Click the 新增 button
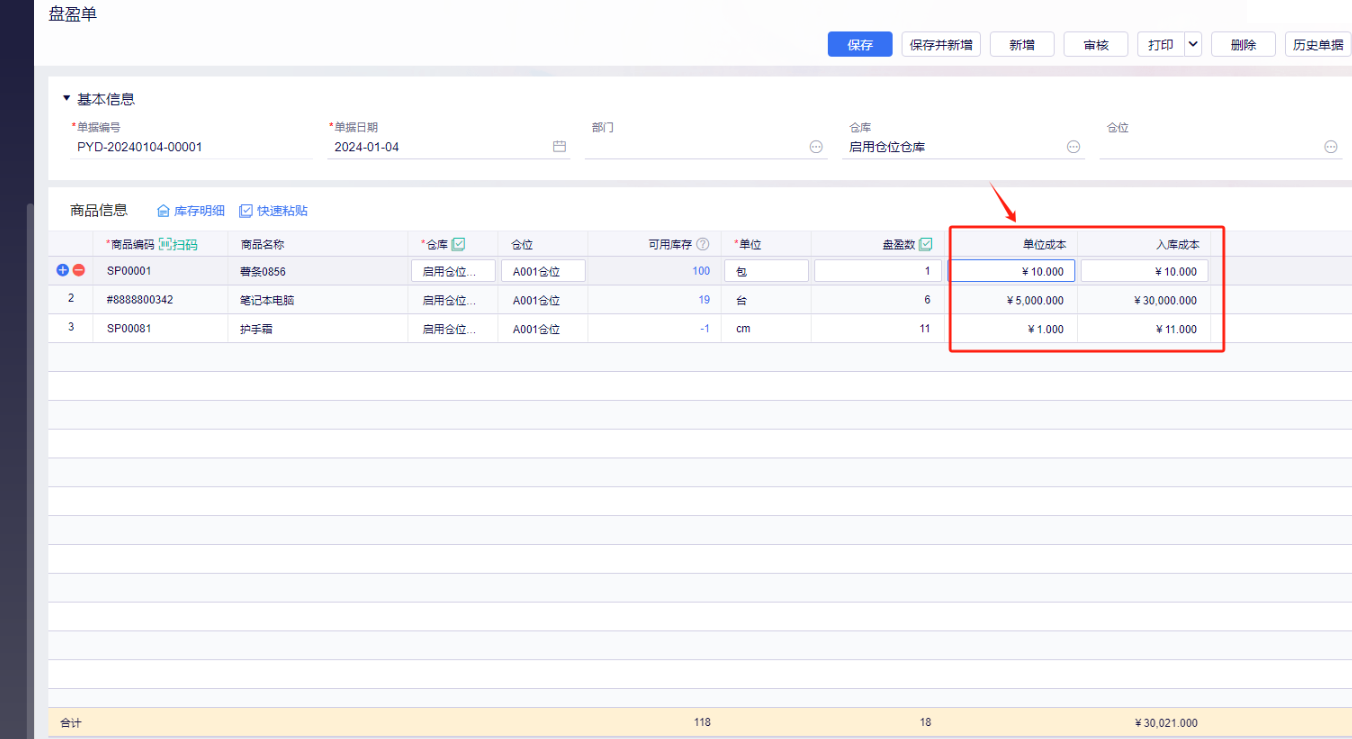Viewport: 1352px width, 739px height. click(1022, 45)
